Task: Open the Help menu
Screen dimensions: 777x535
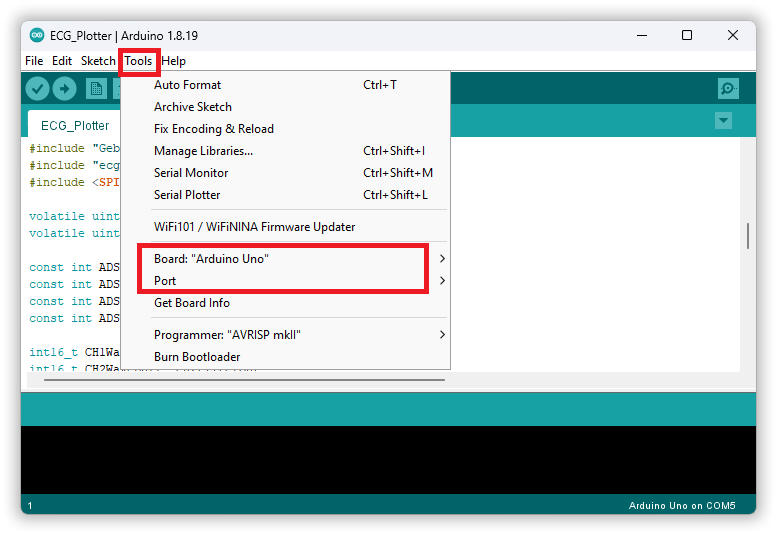Action: tap(173, 61)
